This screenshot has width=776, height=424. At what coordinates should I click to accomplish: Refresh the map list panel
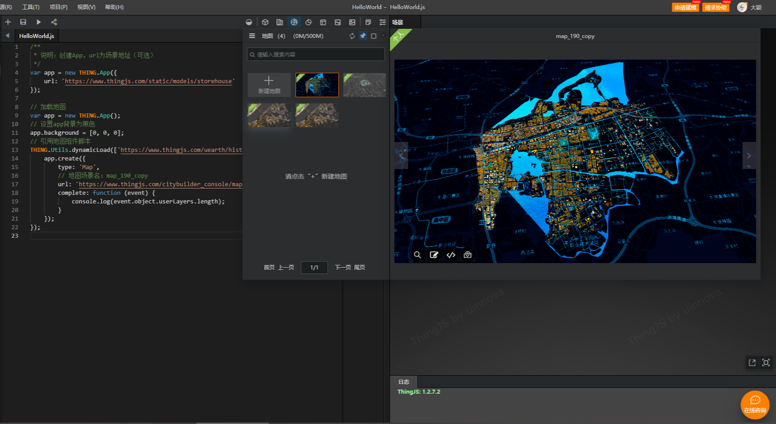point(352,36)
